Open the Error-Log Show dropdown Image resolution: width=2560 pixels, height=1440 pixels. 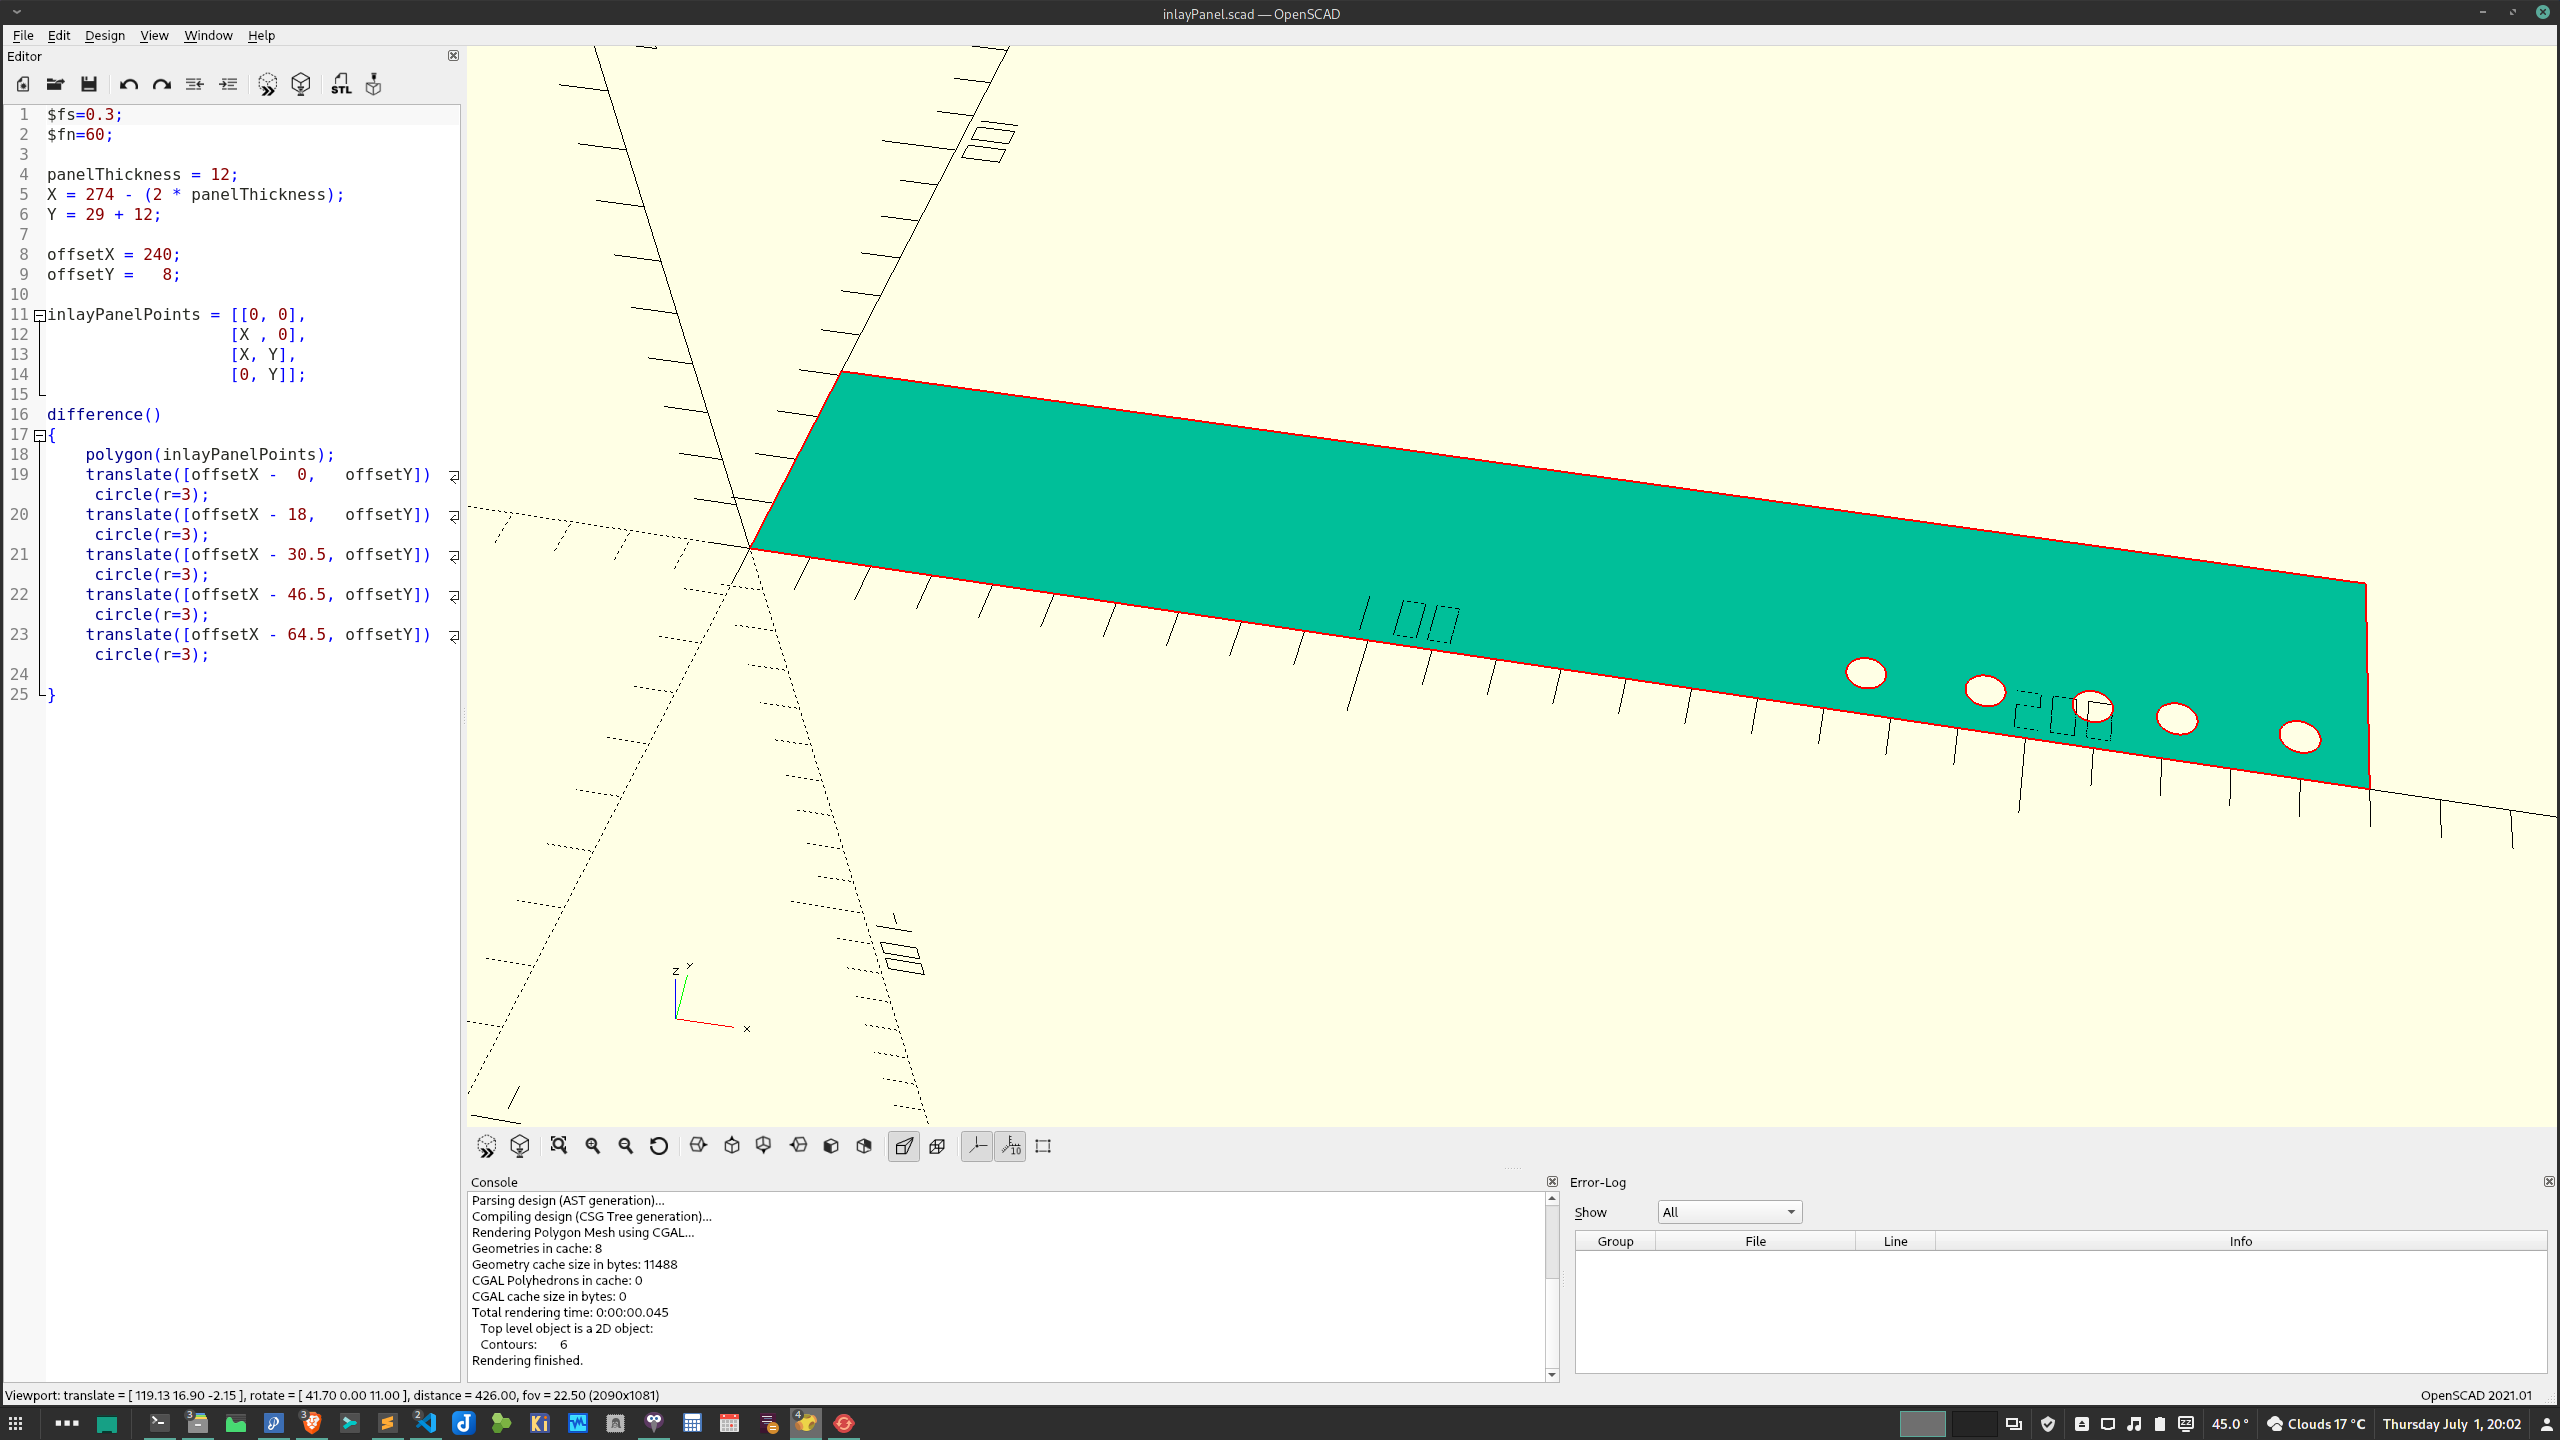[1729, 1212]
